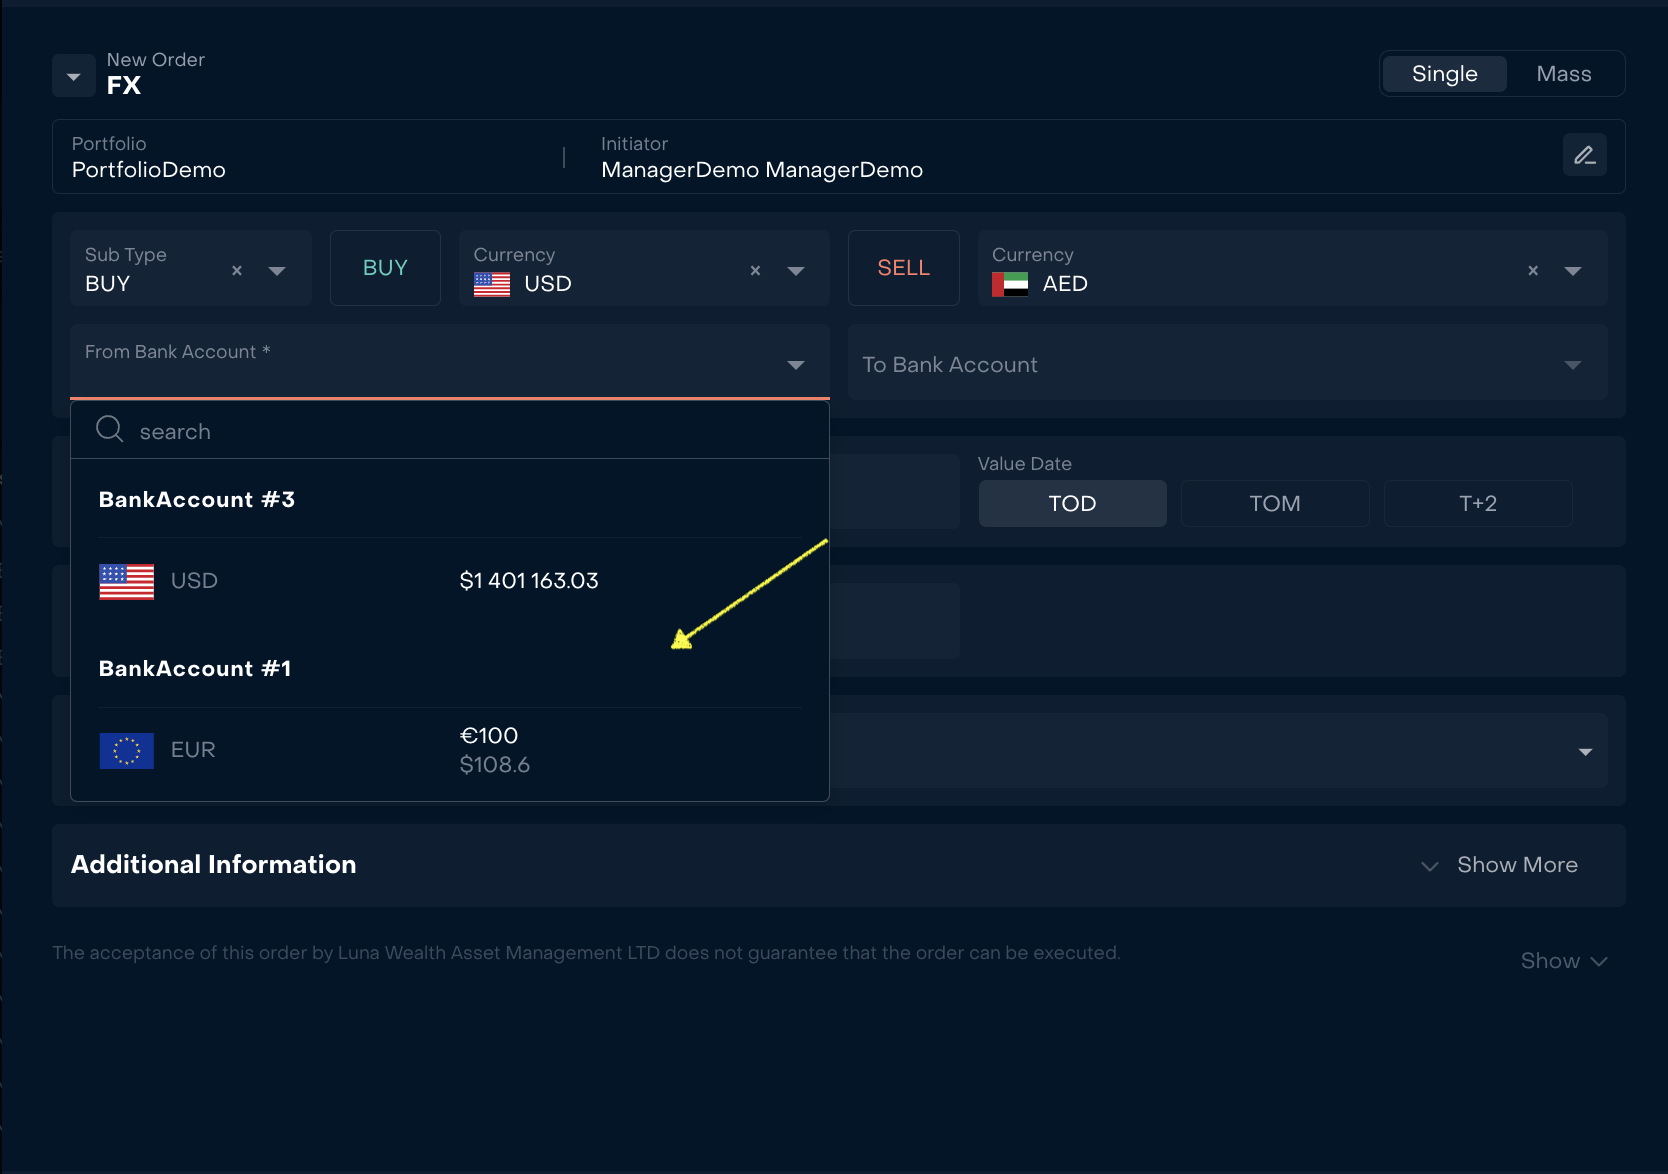Select T+2 value date

[x=1477, y=503]
